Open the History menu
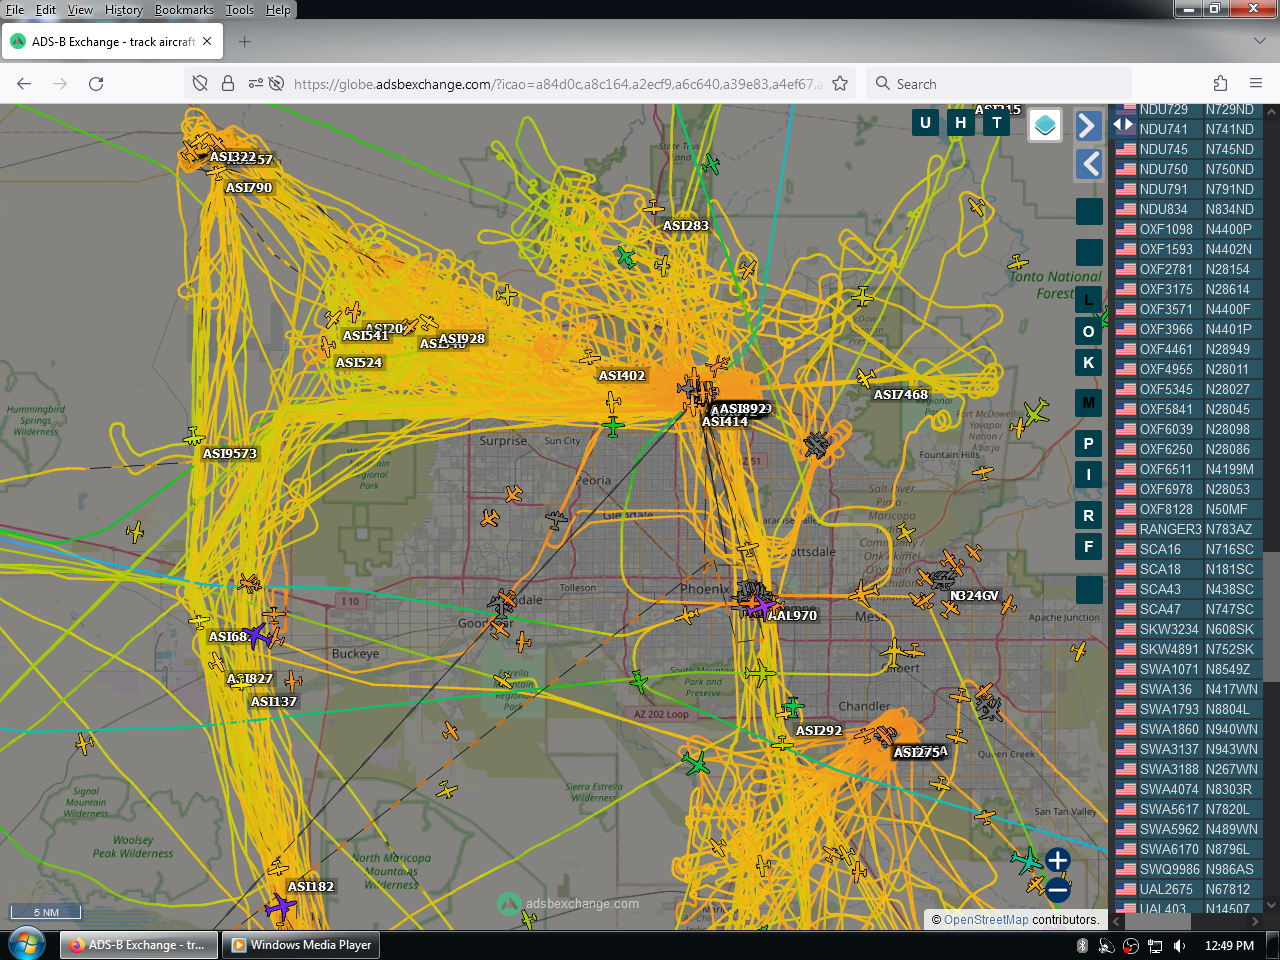The width and height of the screenshot is (1280, 960). point(124,10)
